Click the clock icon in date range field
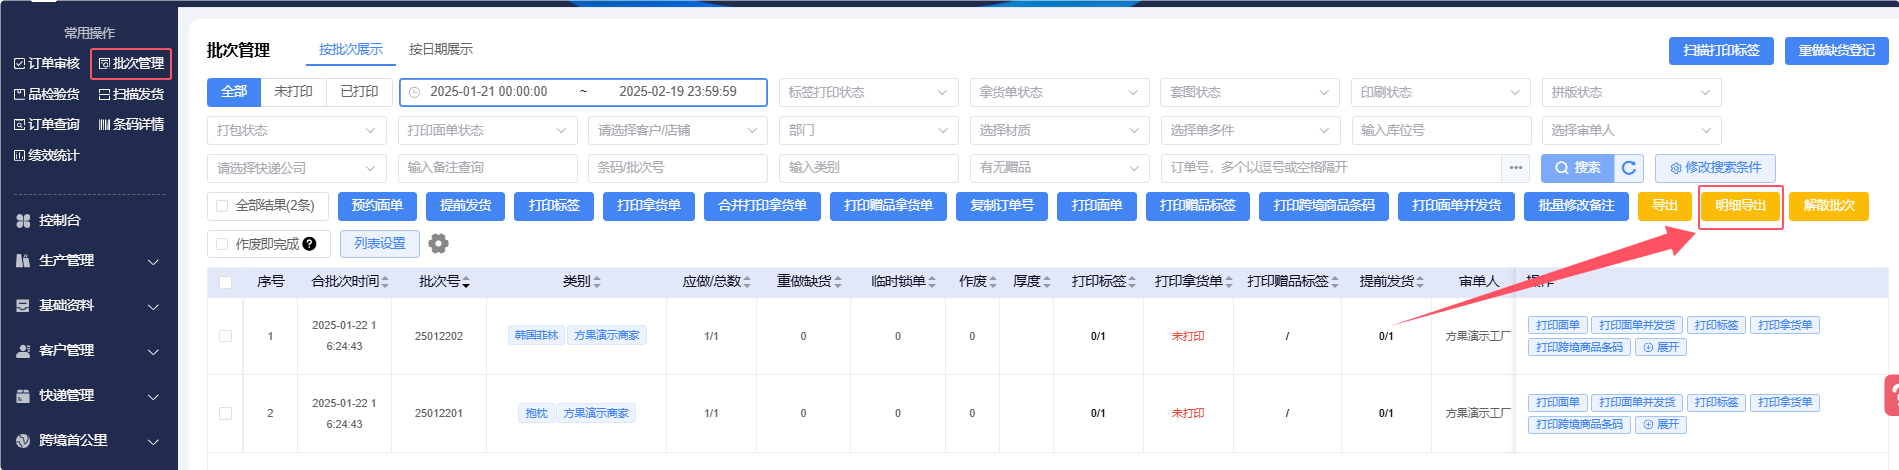The width and height of the screenshot is (1899, 470). click(x=415, y=92)
